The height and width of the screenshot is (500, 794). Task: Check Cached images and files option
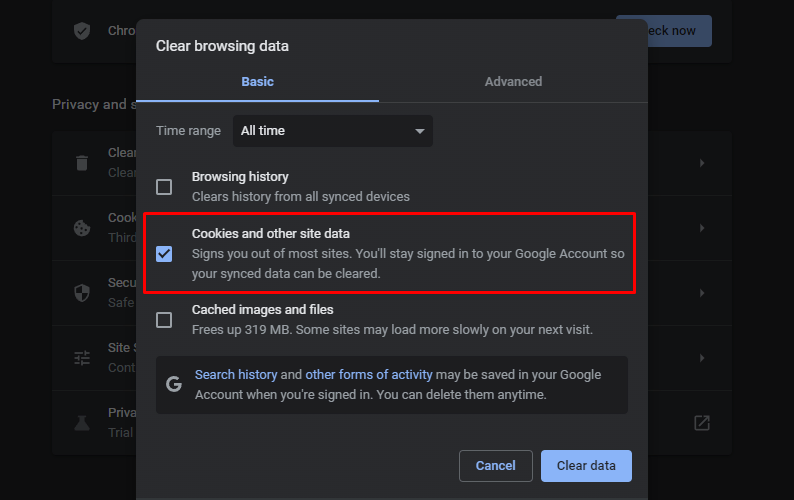(164, 320)
